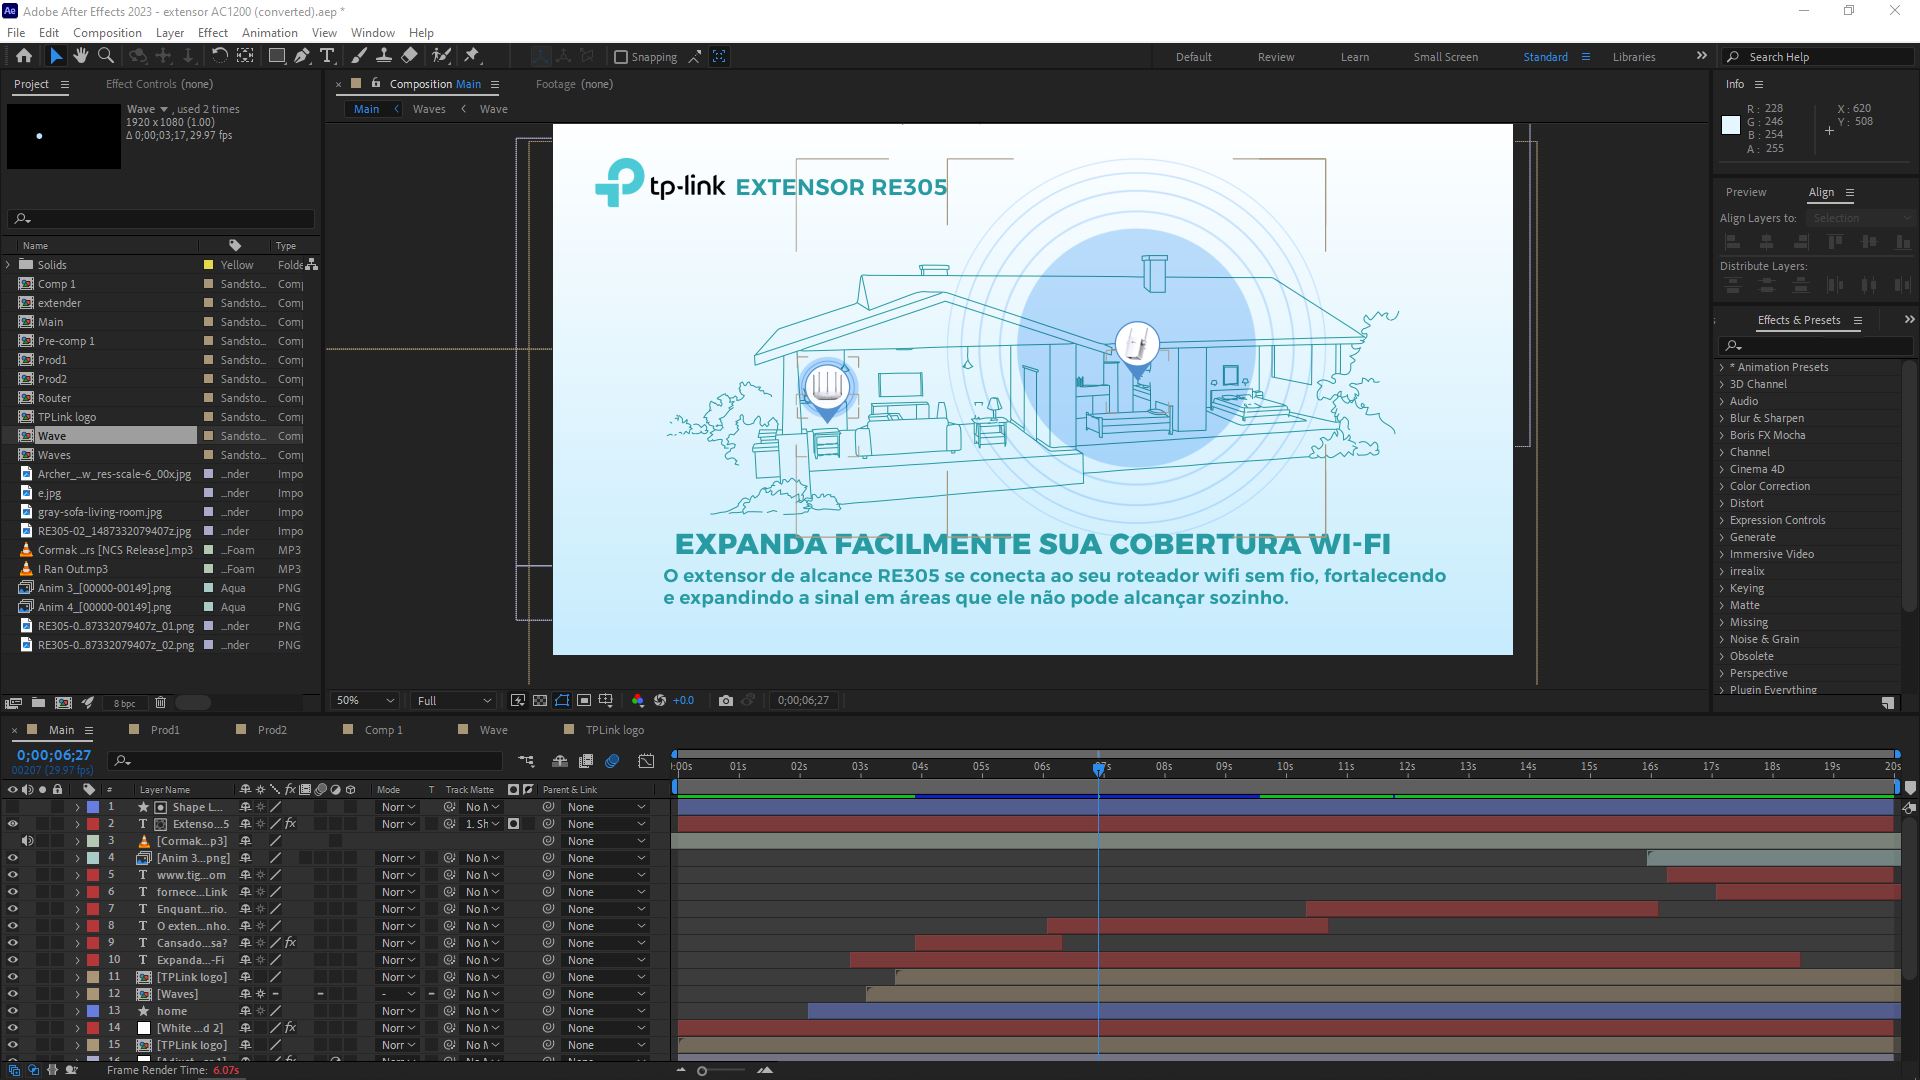Image resolution: width=1920 pixels, height=1080 pixels.
Task: Open the 50% magnification dropdown
Action: (x=365, y=700)
